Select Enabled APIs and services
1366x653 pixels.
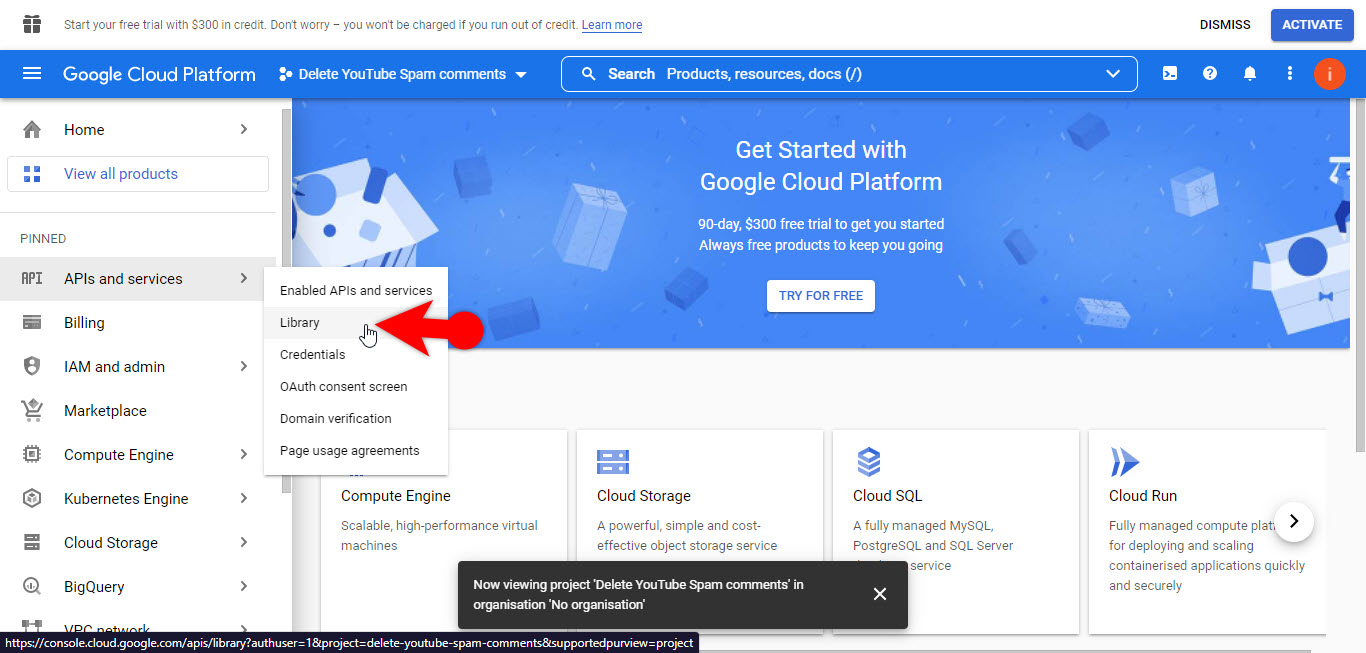(356, 291)
